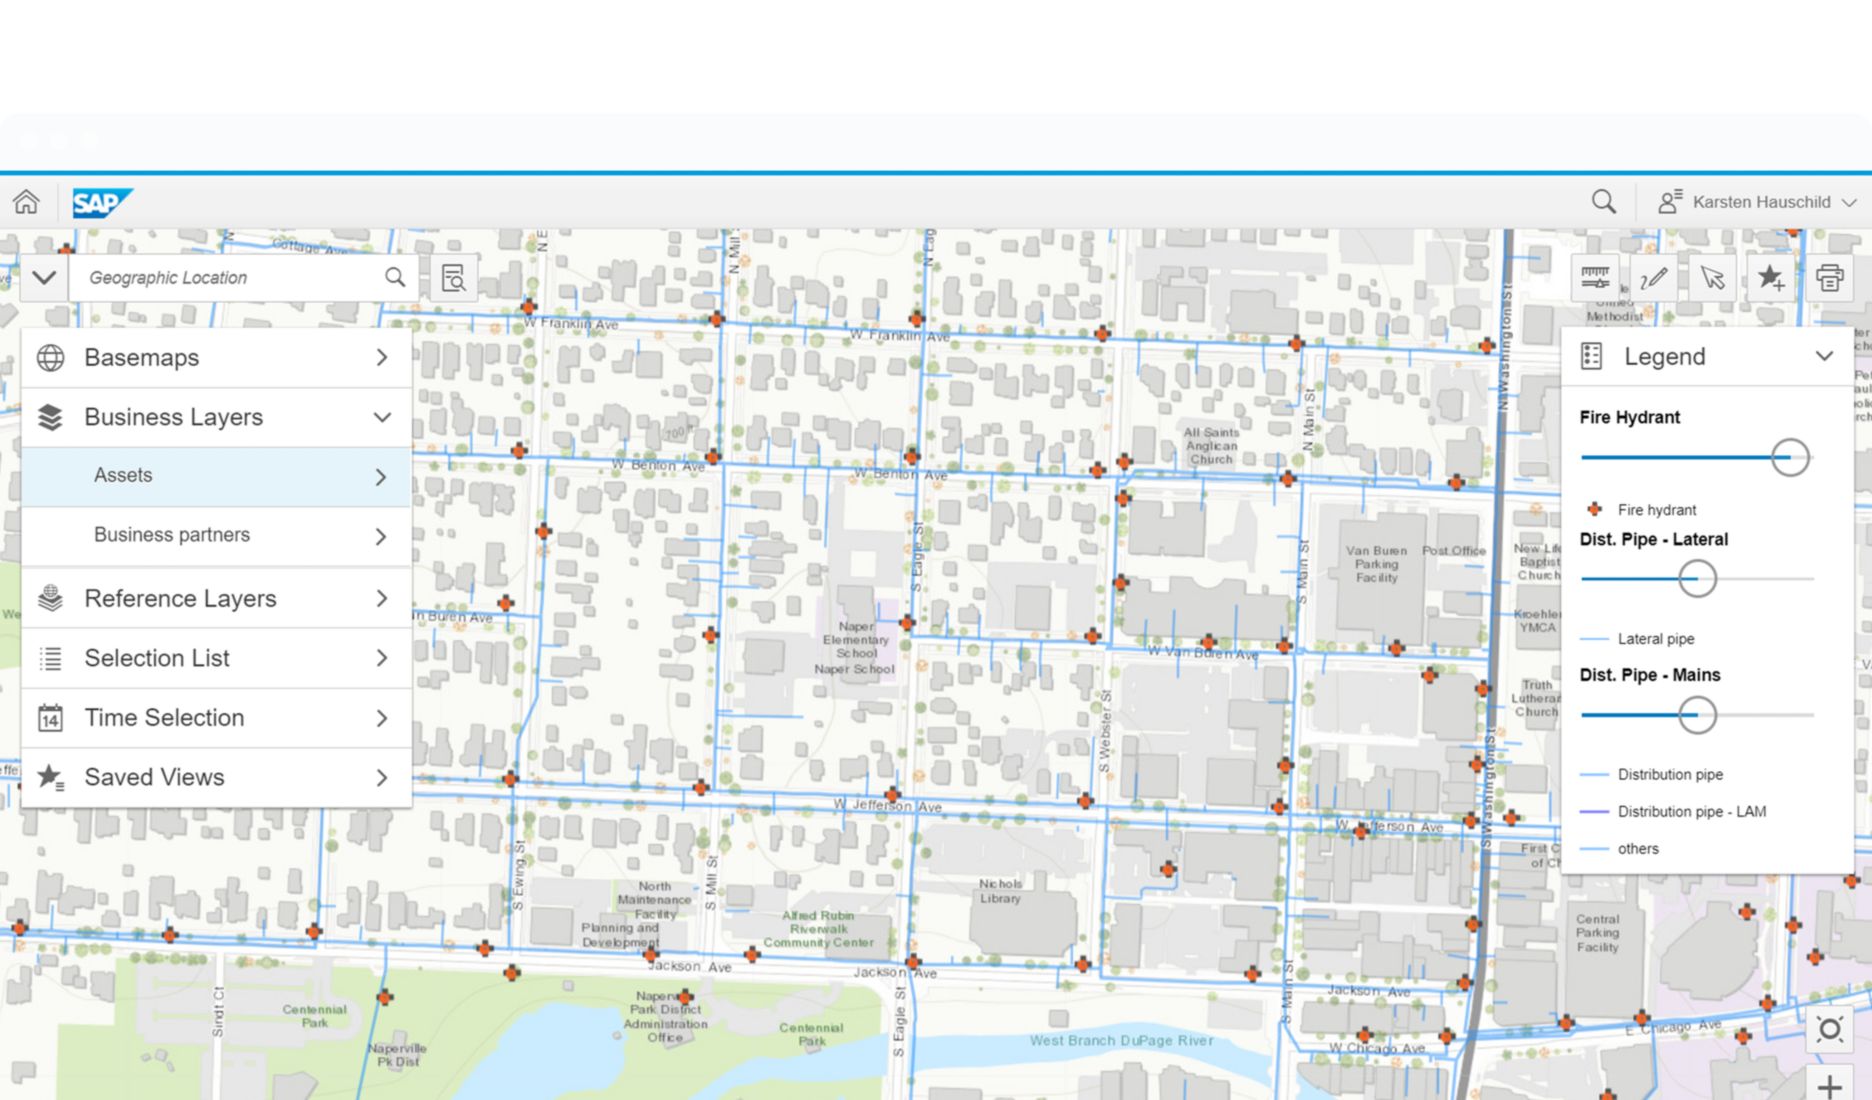The width and height of the screenshot is (1872, 1100).
Task: Open the header search magnifier
Action: point(1603,202)
